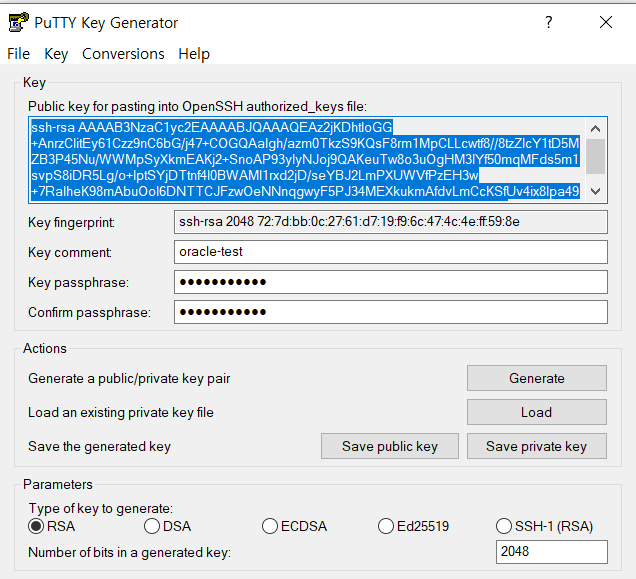Click the Load button
Viewport: 636px width, 579px height.
(537, 412)
